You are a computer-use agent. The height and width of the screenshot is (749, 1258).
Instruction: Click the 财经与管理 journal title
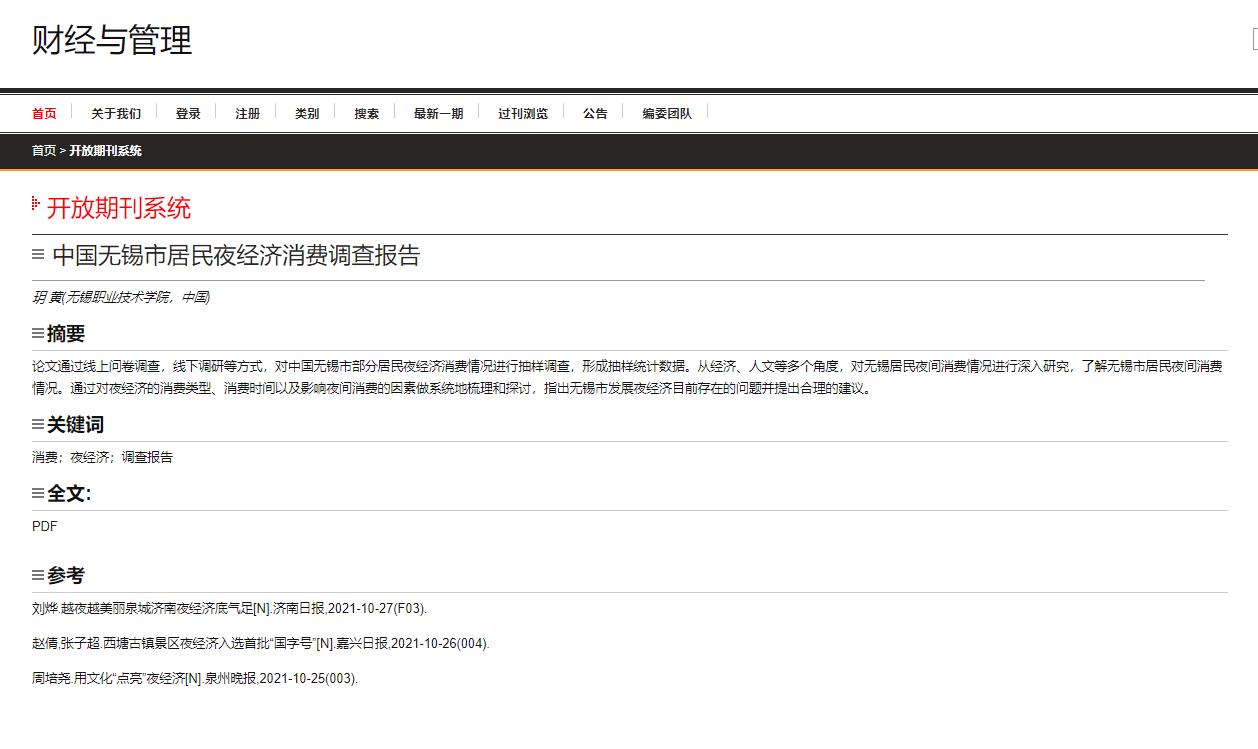pyautogui.click(x=112, y=40)
